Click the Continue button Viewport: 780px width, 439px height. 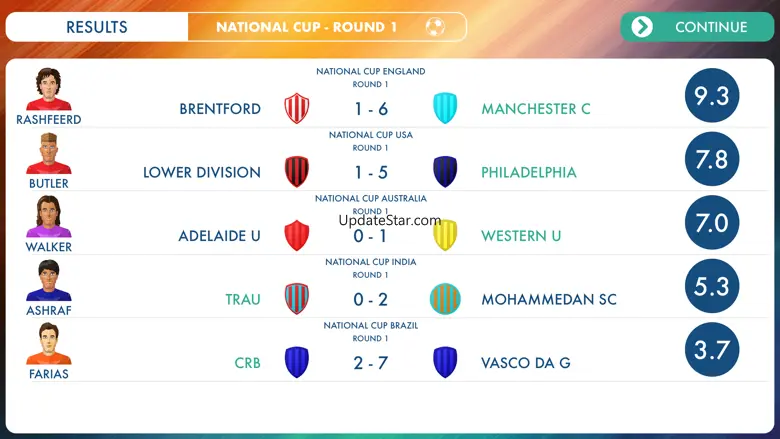point(697,27)
